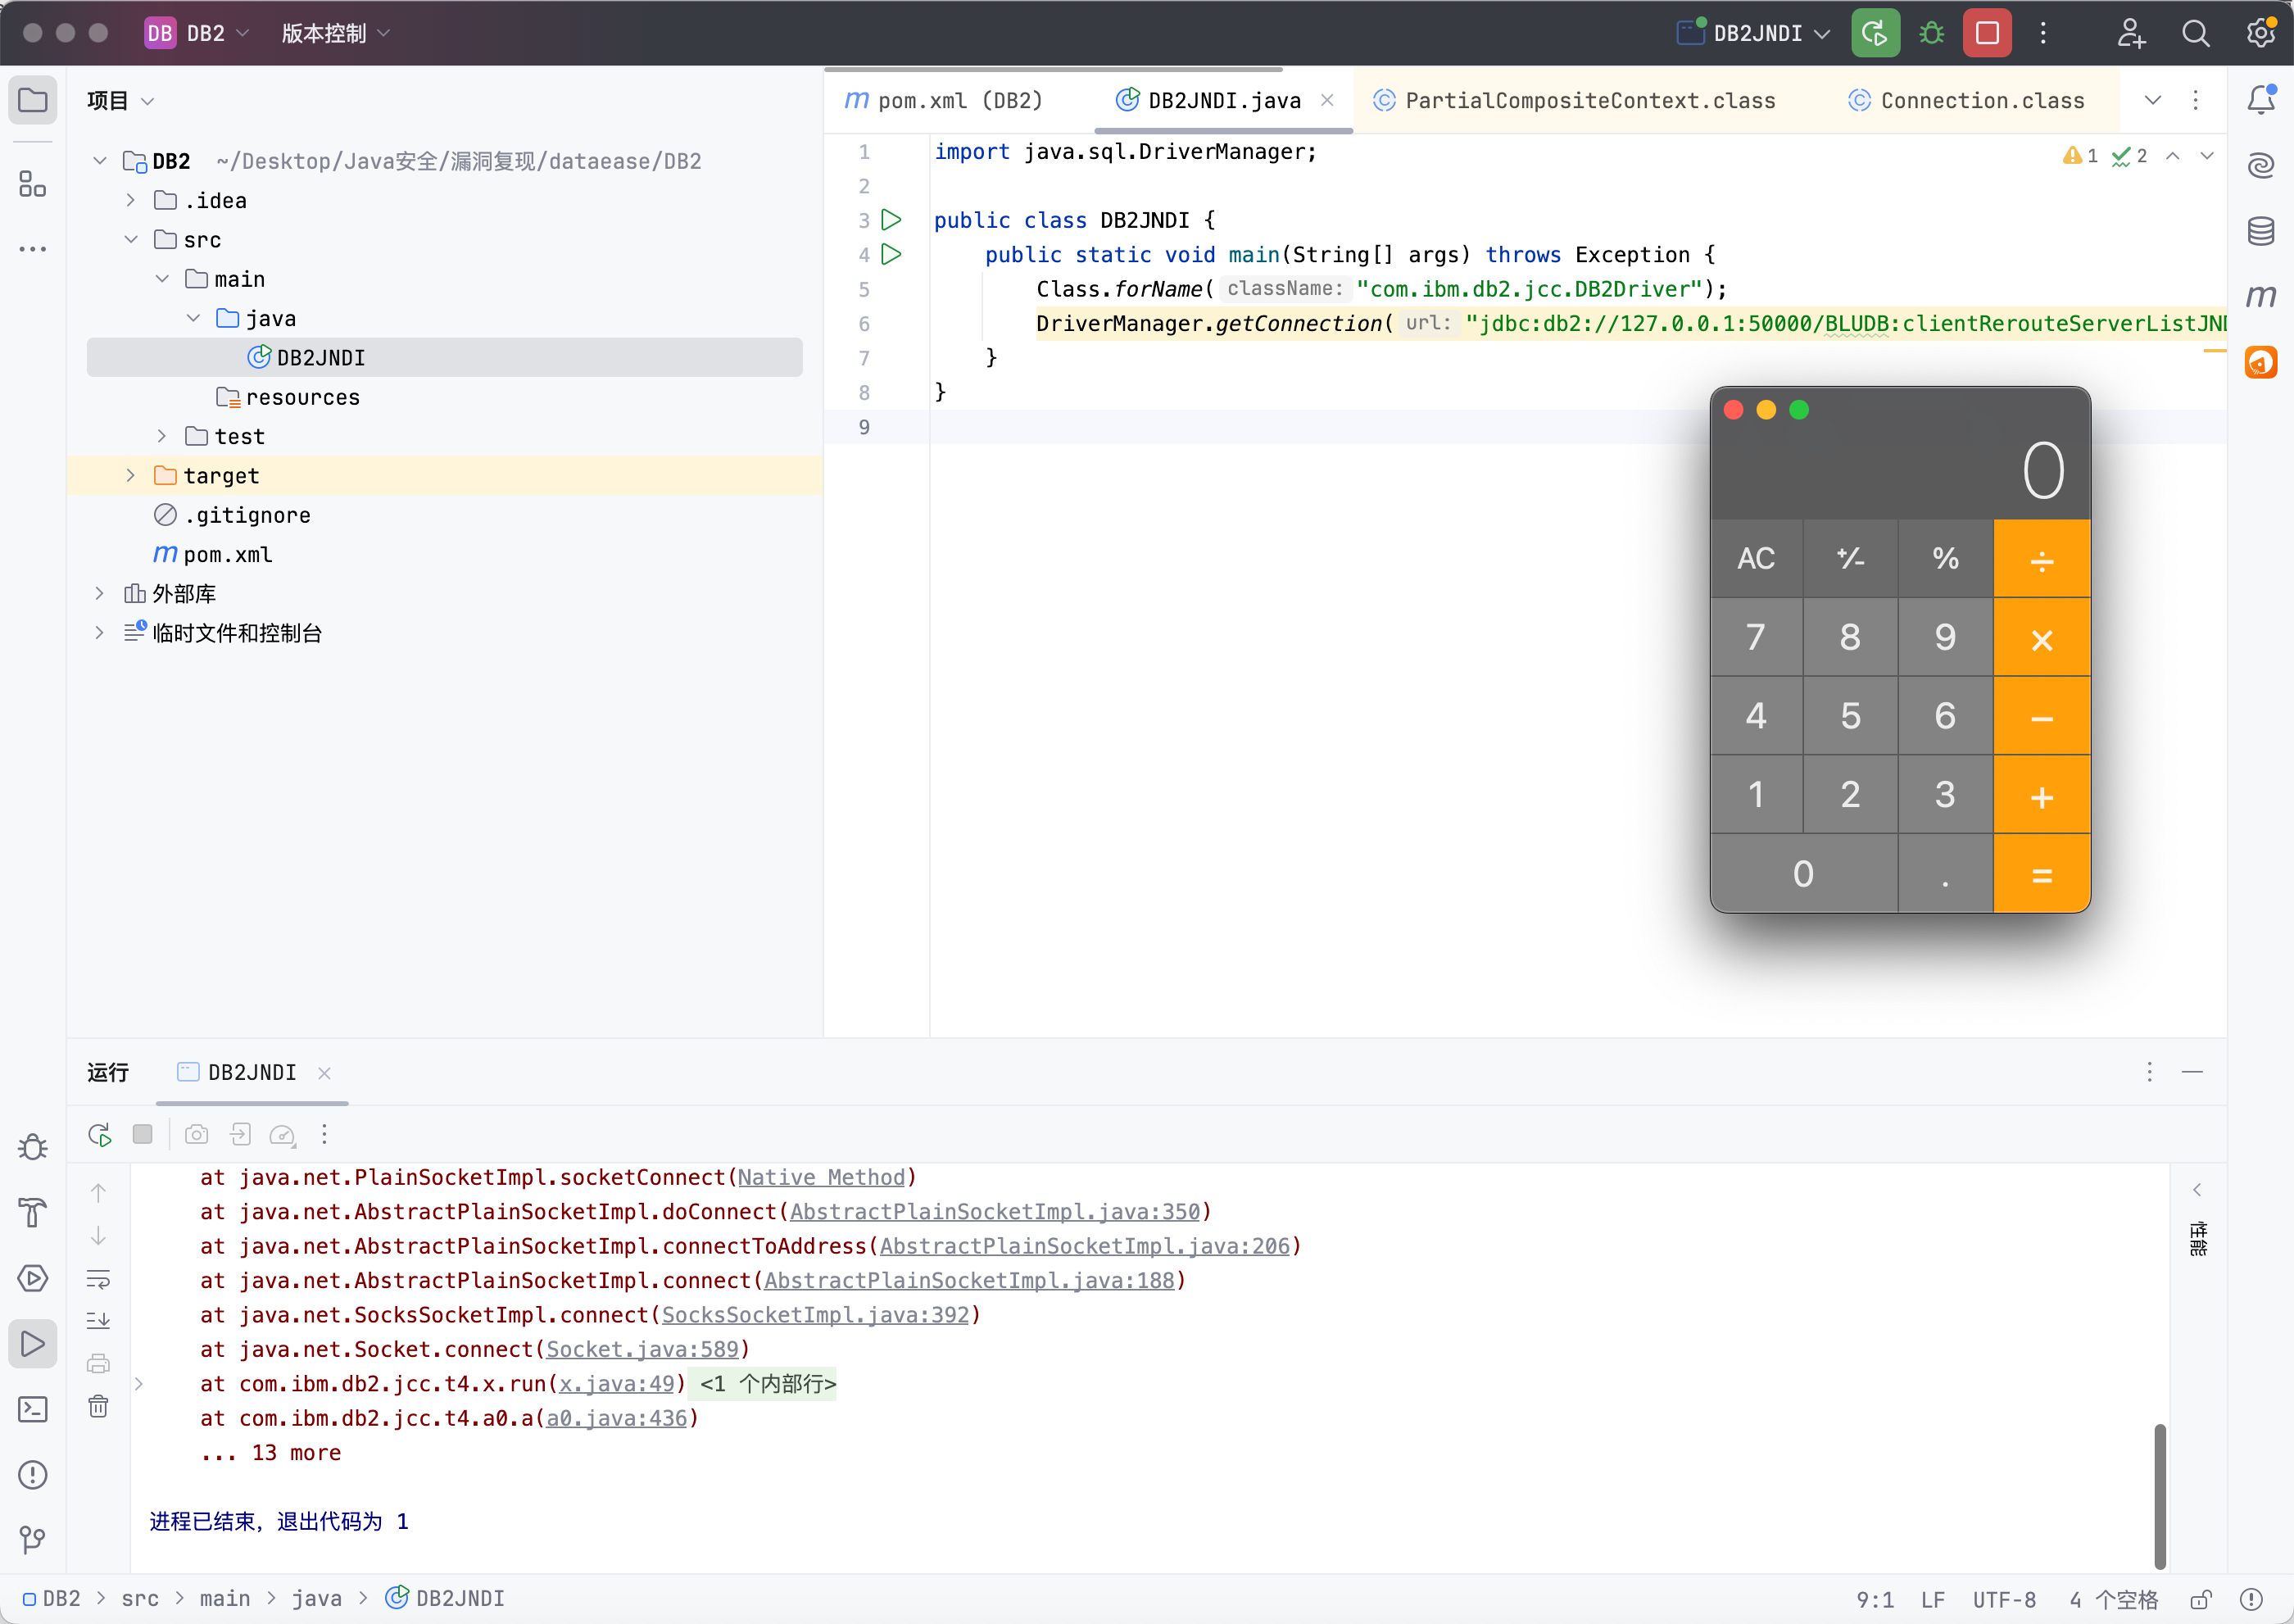Open the Problems tool window
Screen dimensions: 2294x1624
coord(33,1475)
